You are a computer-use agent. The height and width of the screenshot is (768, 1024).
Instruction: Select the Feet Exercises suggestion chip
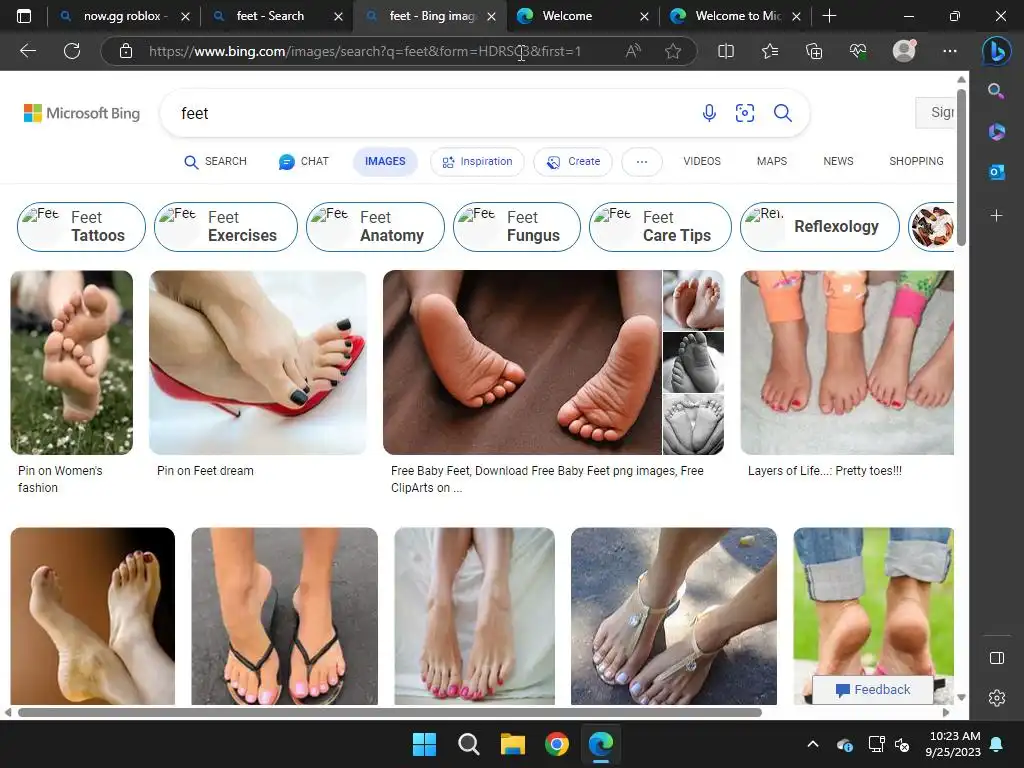[x=226, y=227]
